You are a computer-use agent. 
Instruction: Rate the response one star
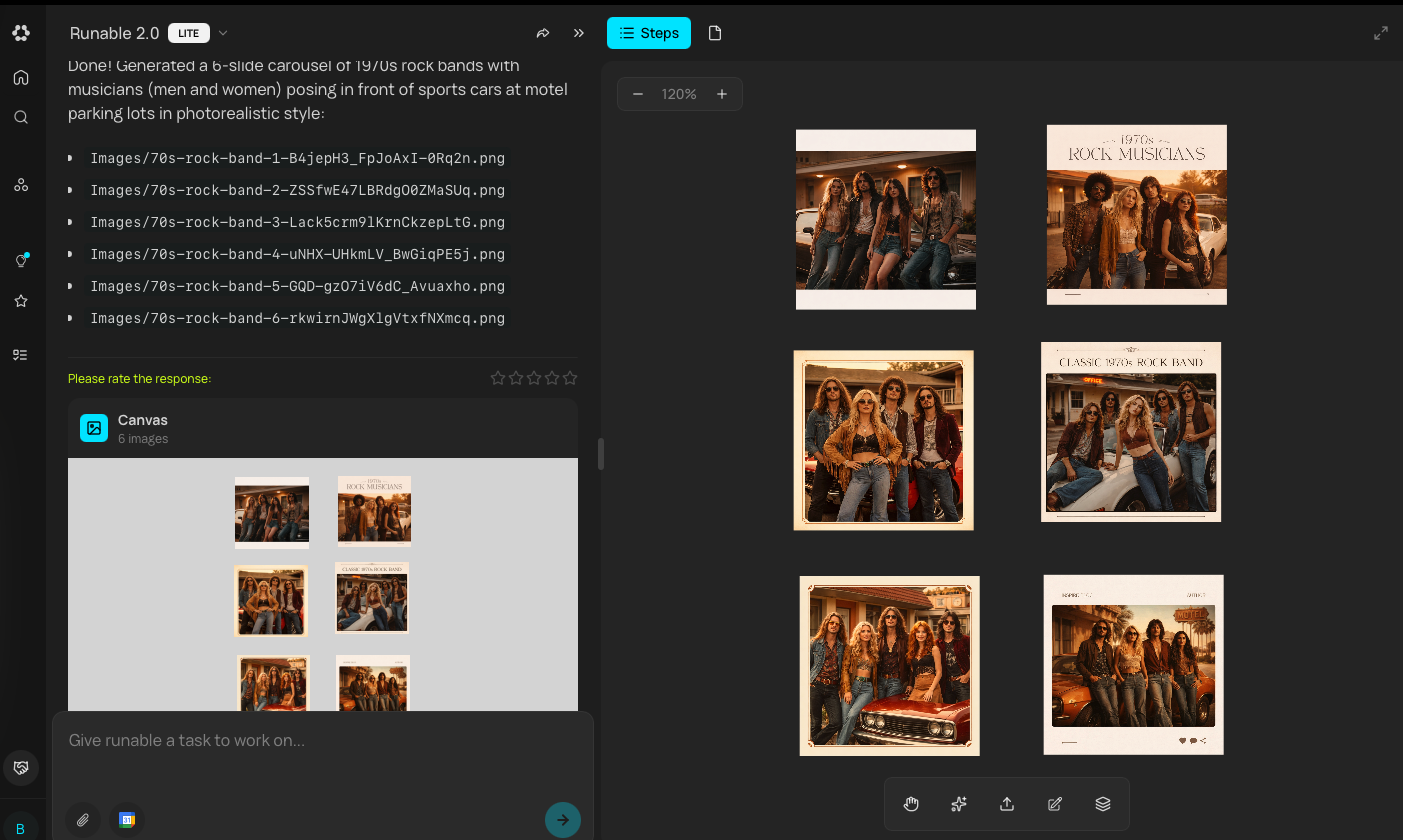(498, 378)
